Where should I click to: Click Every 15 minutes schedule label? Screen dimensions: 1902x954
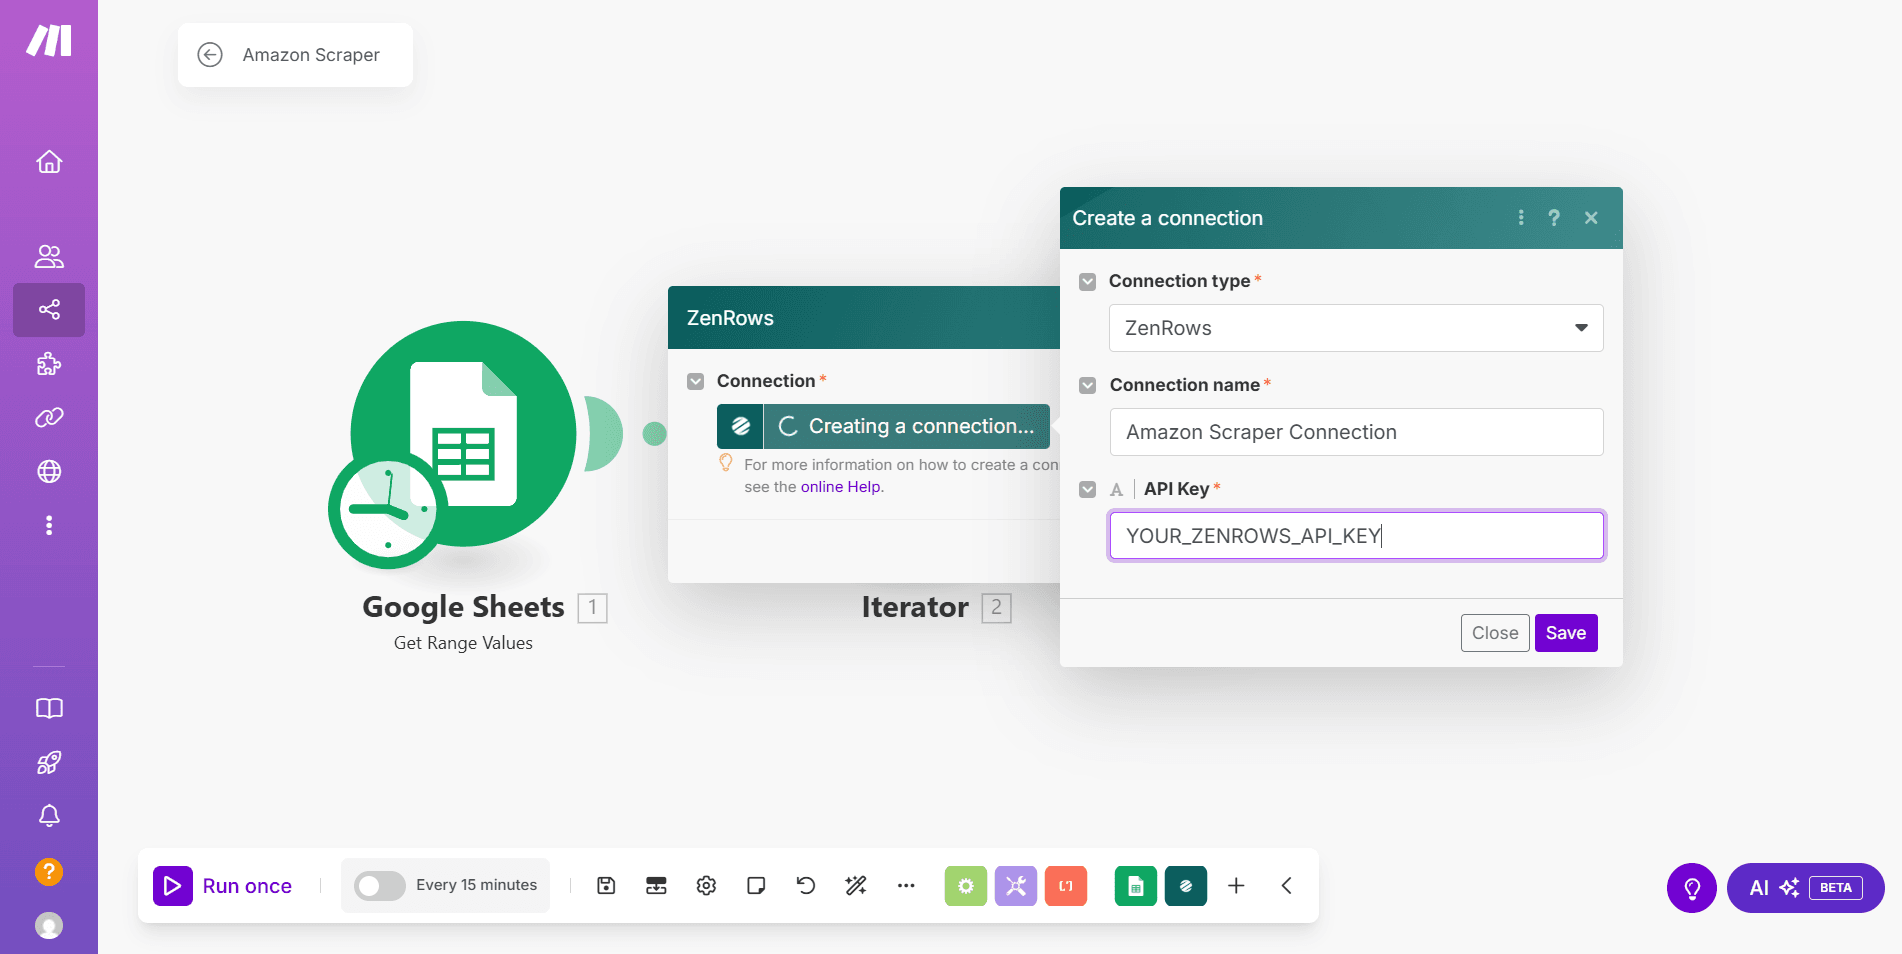[476, 885]
